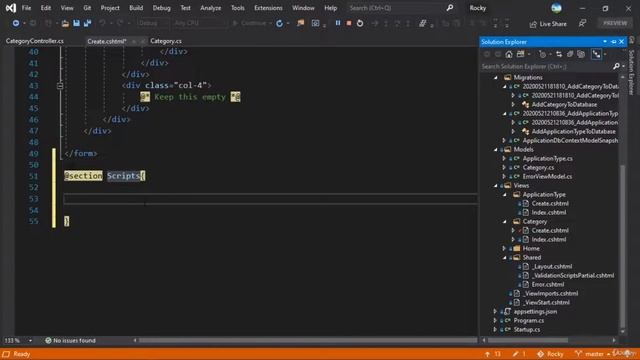Screen dimensions: 640x360
Task: Collapse the Views folder
Action: point(496,185)
